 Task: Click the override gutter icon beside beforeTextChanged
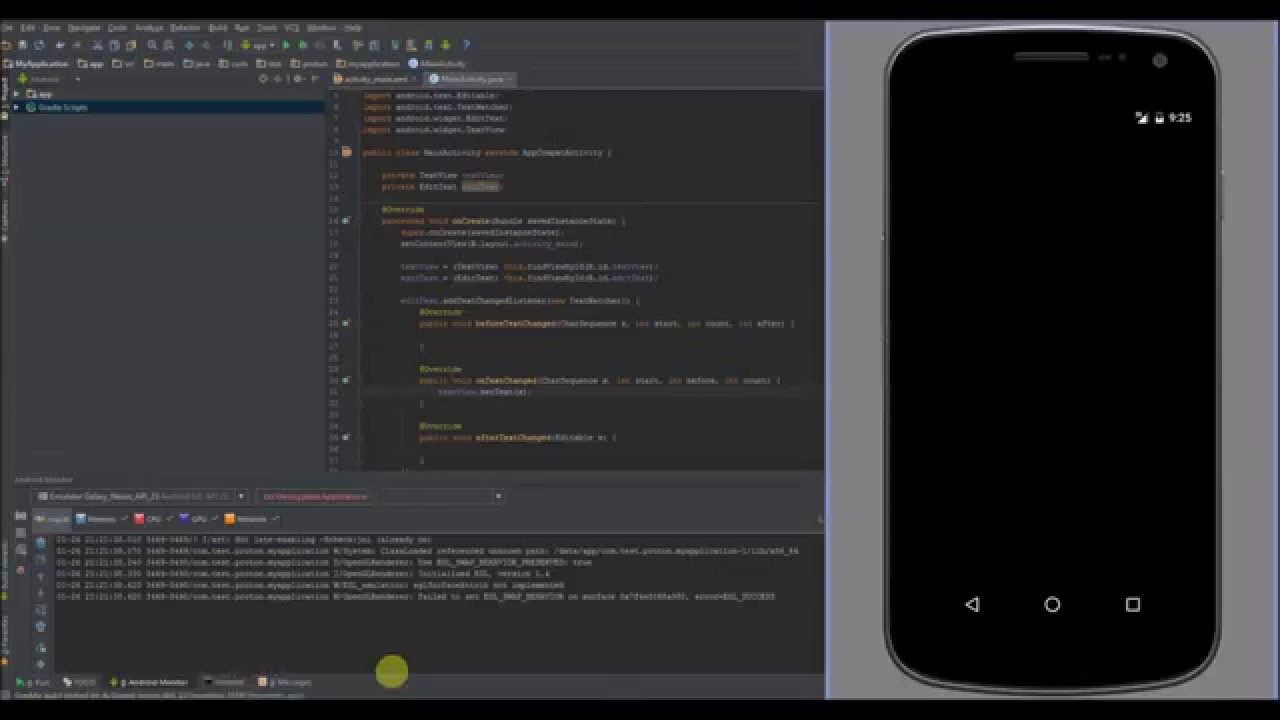click(346, 323)
